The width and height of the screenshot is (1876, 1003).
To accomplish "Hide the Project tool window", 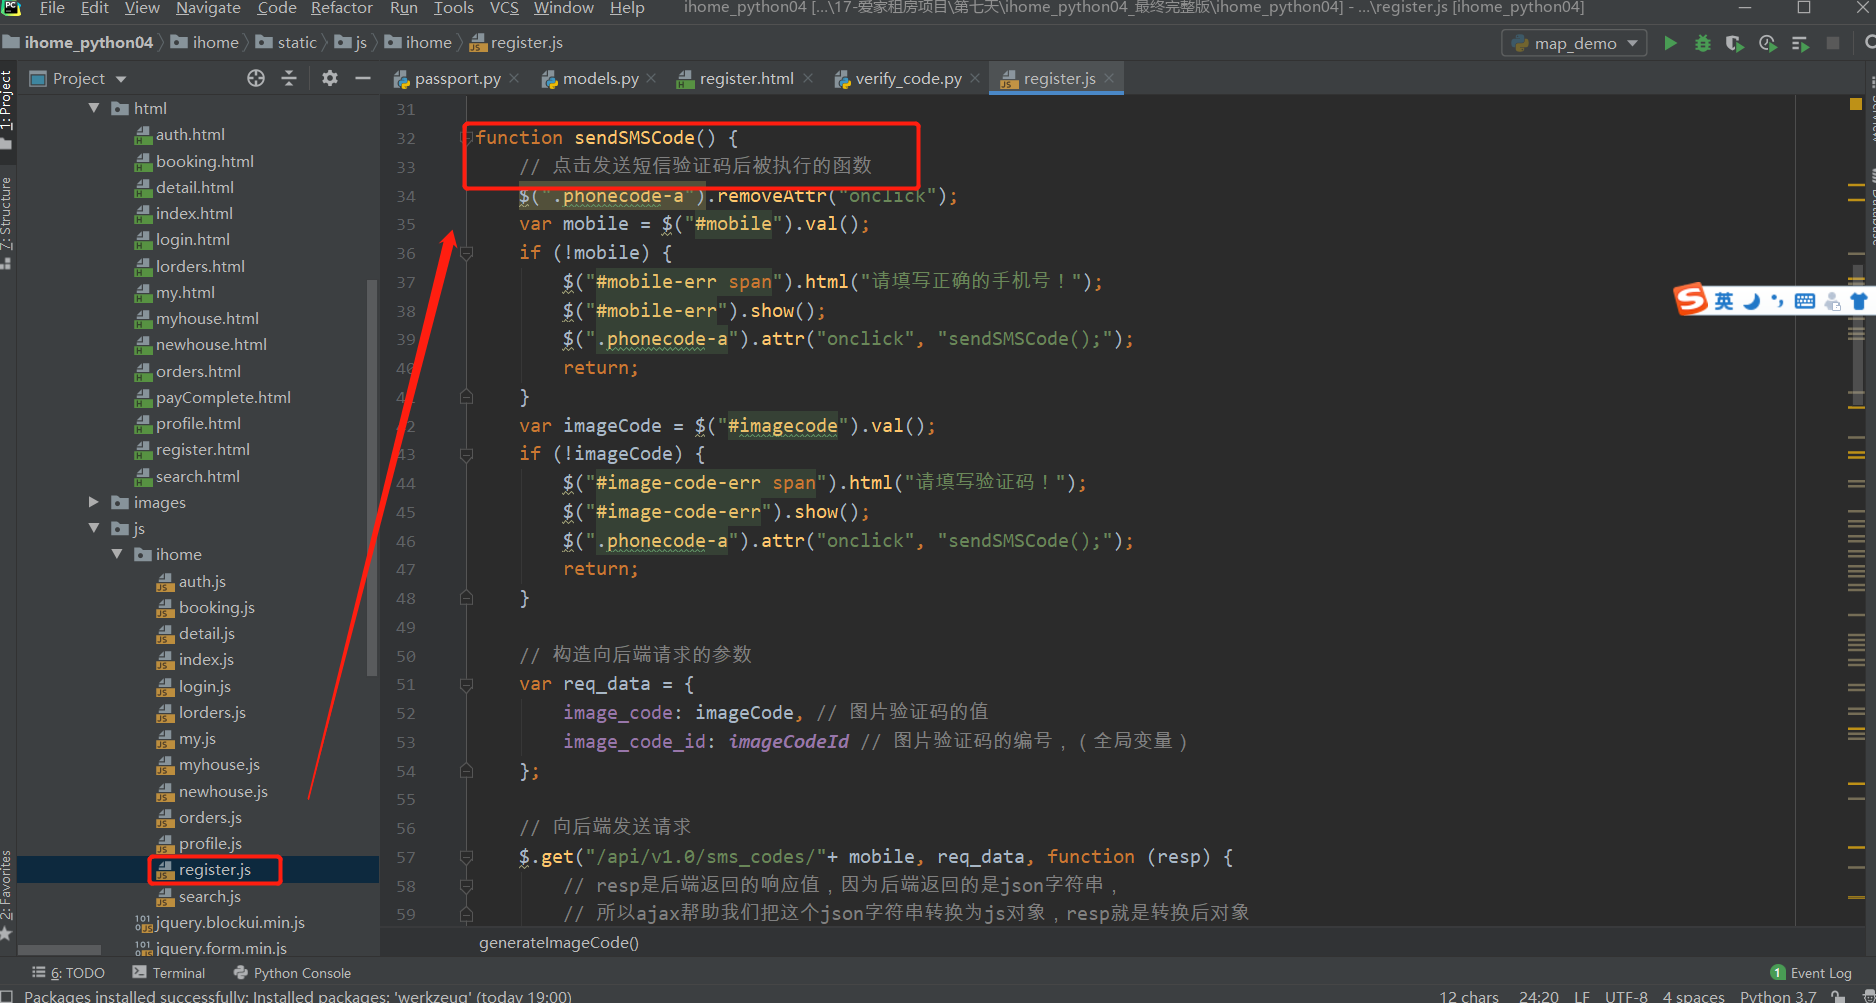I will click(x=363, y=78).
